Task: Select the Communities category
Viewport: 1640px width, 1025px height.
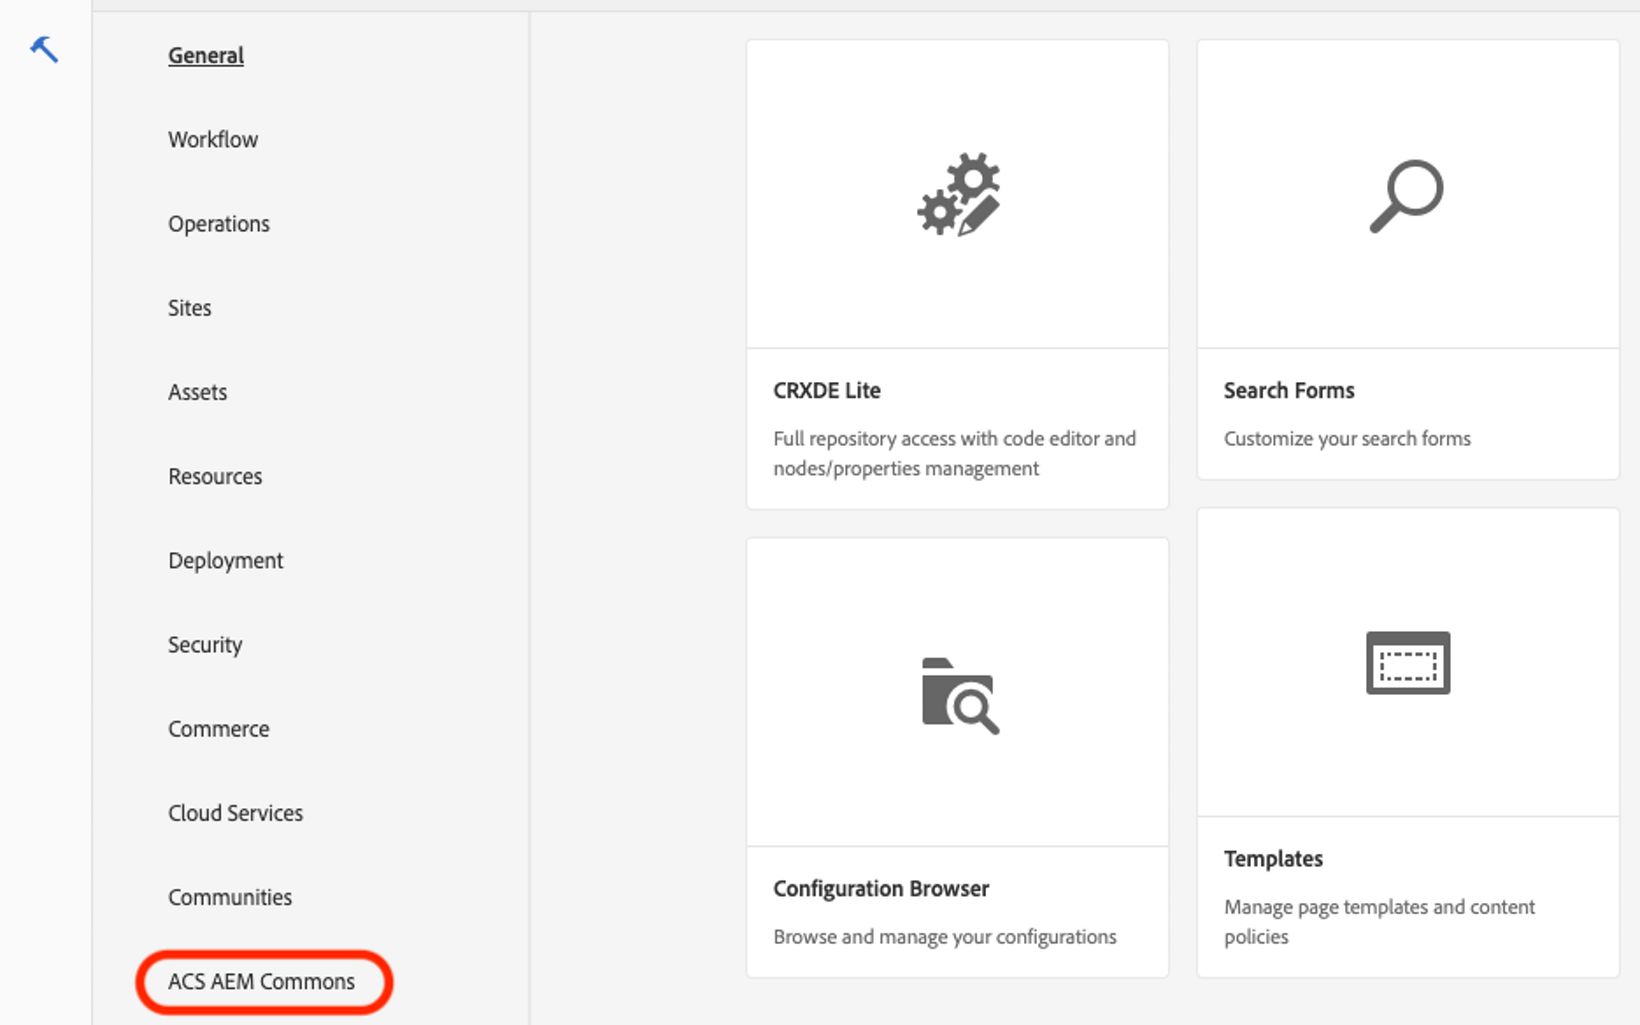Action: [x=230, y=897]
